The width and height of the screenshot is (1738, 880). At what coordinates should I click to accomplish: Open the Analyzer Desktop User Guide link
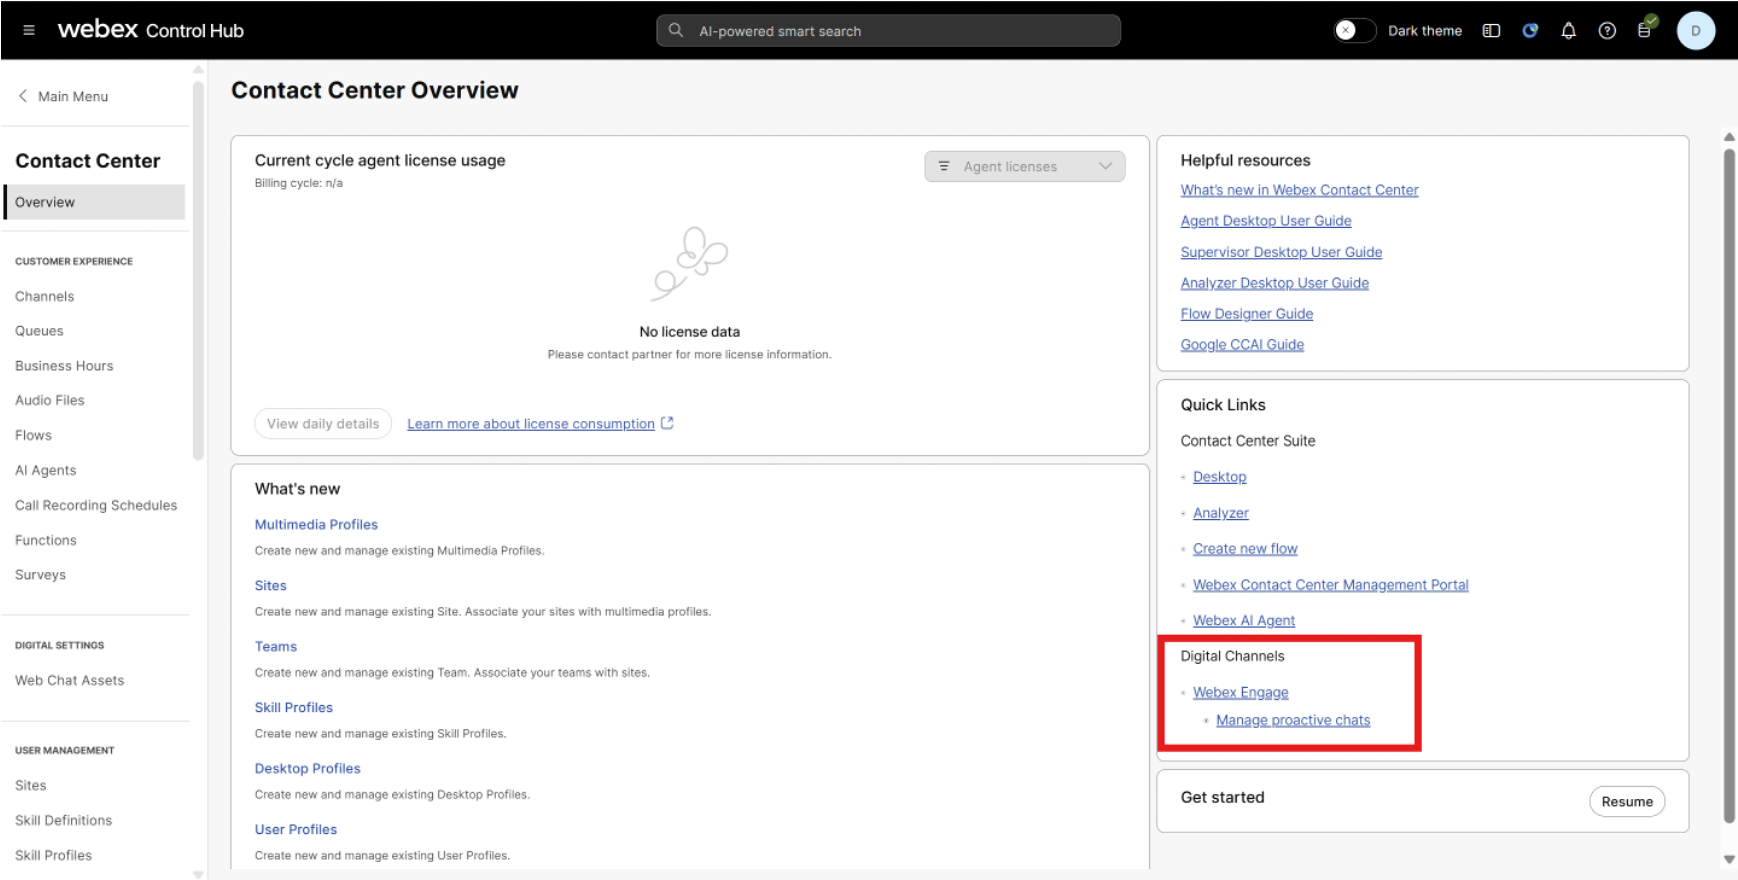1274,283
